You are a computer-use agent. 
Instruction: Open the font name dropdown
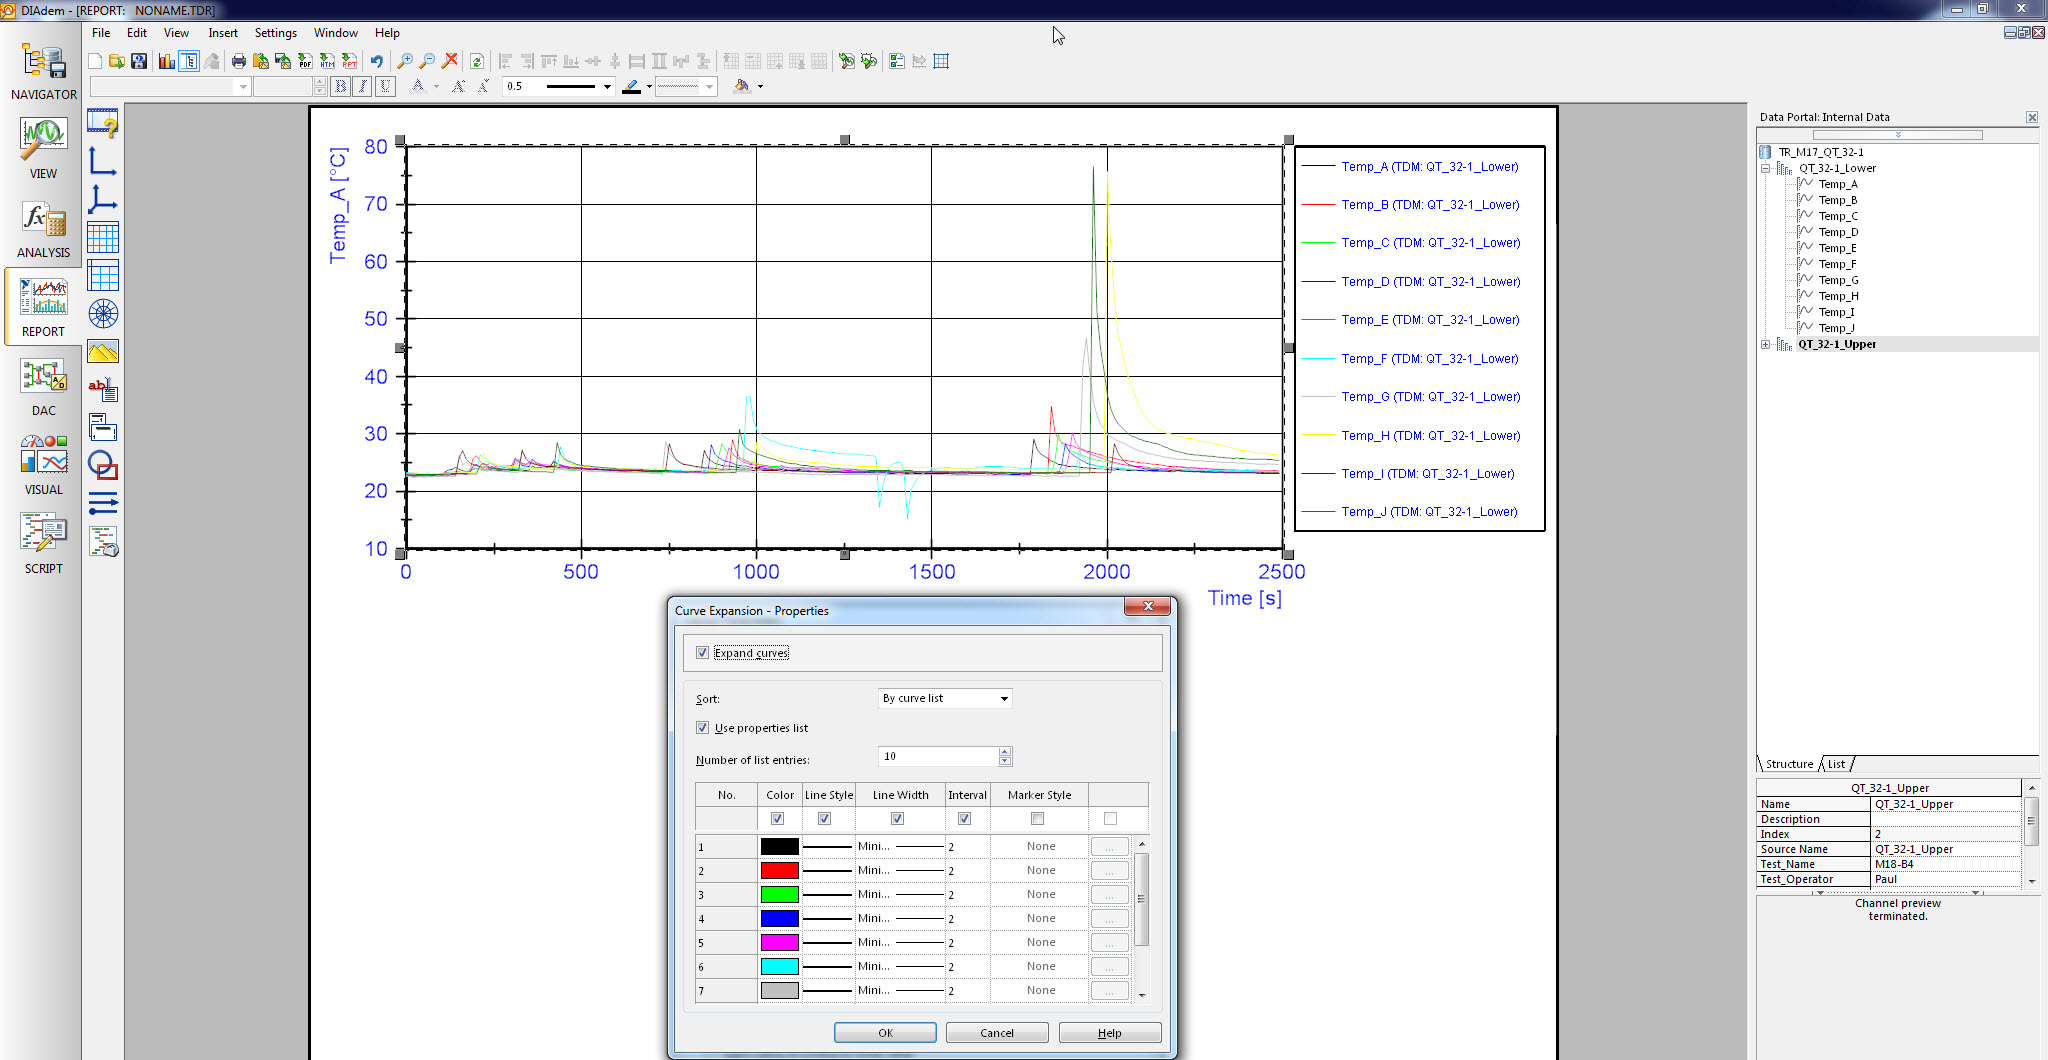243,87
